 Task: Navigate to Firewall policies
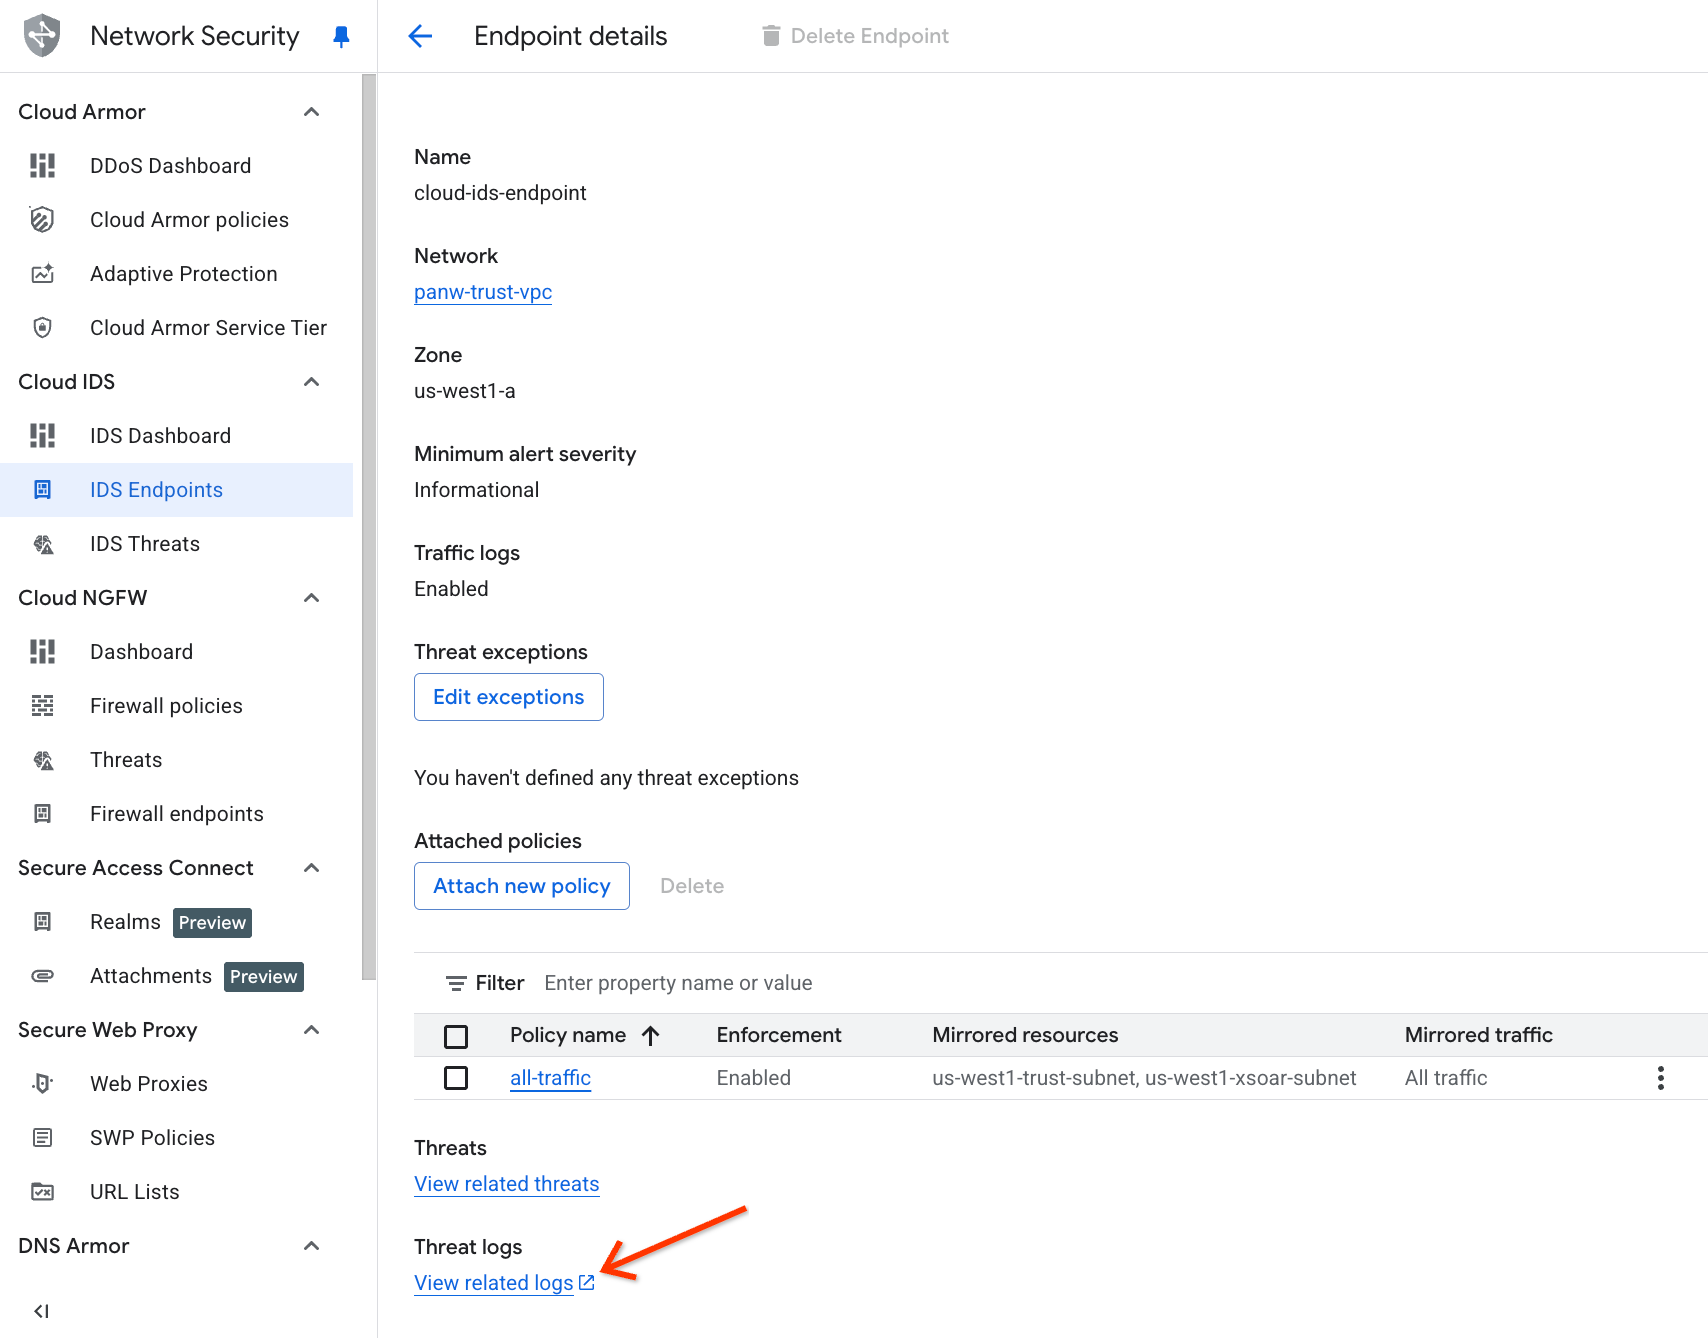(x=166, y=706)
